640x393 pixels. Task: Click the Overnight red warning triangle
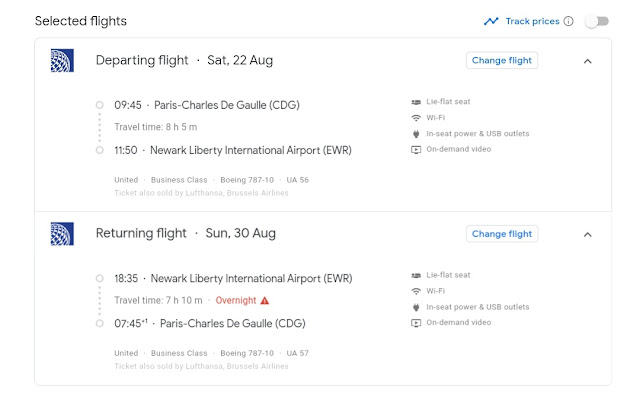265,300
